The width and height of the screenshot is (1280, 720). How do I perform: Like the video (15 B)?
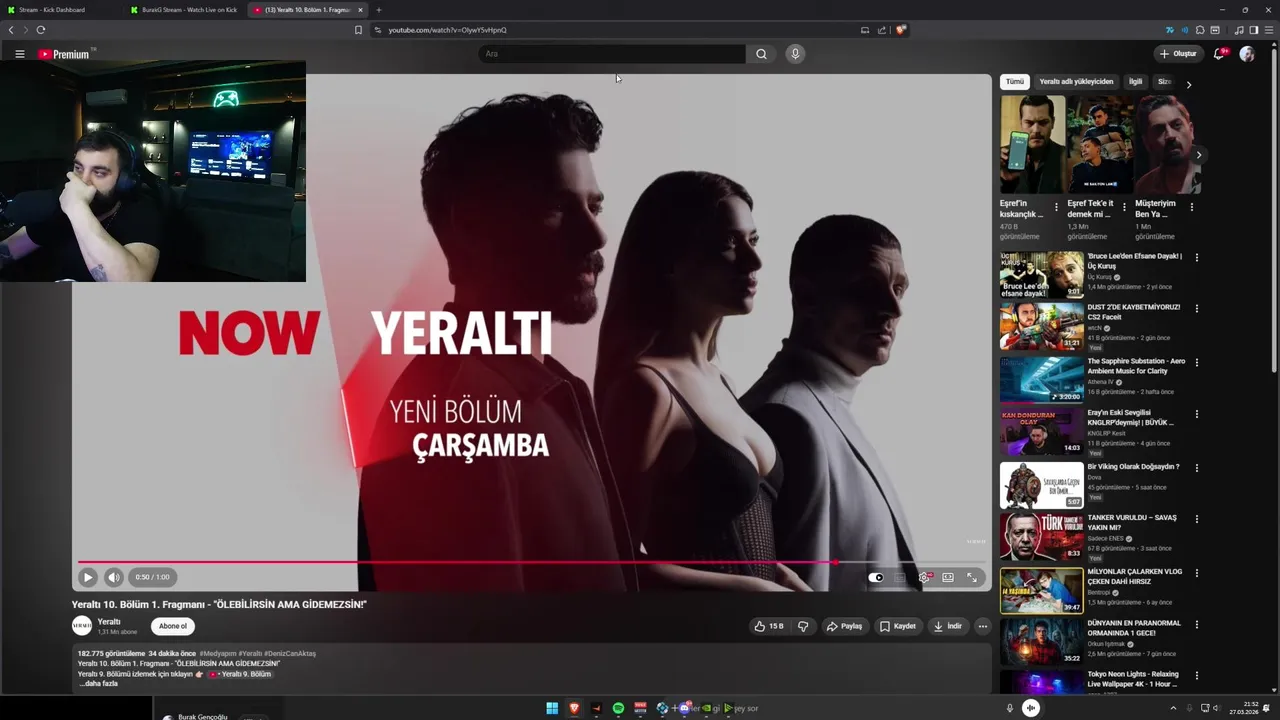tap(769, 626)
